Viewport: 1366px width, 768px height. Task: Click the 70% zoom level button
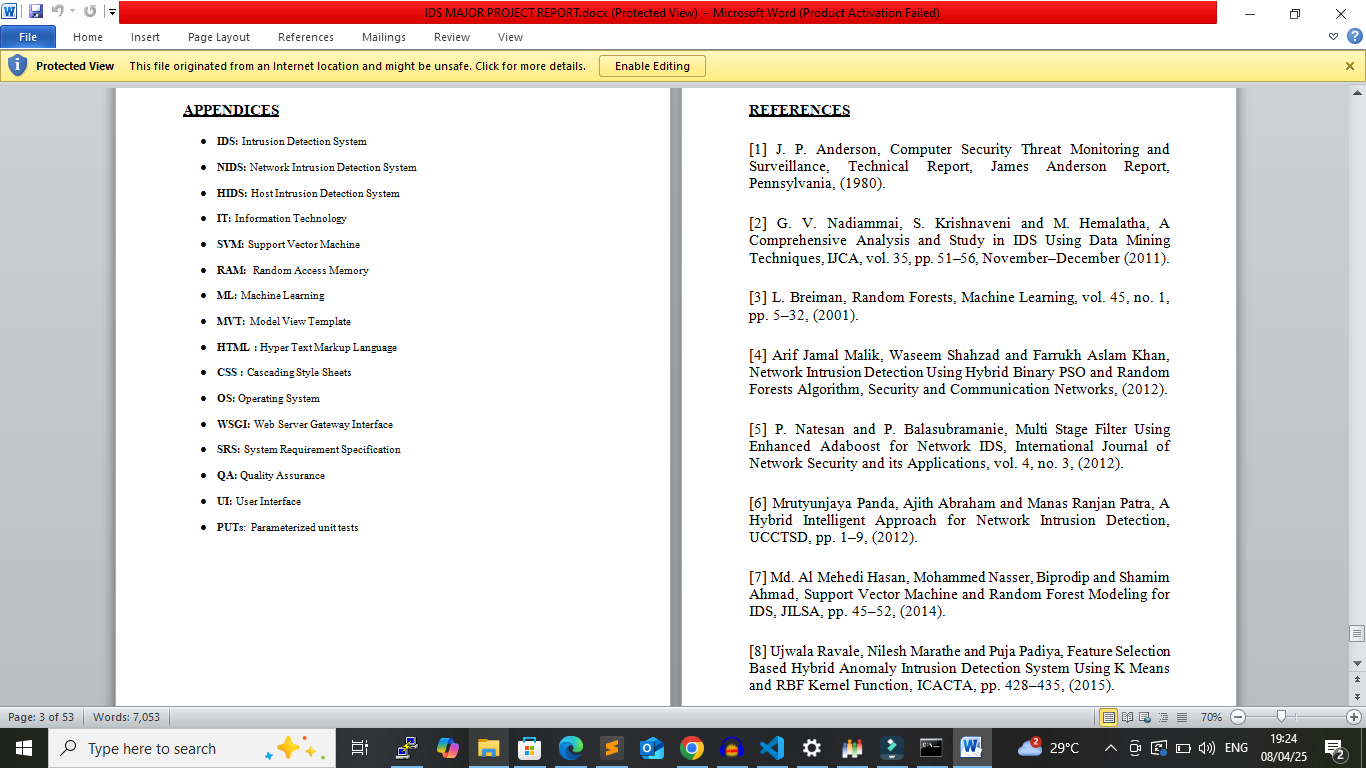[x=1211, y=717]
